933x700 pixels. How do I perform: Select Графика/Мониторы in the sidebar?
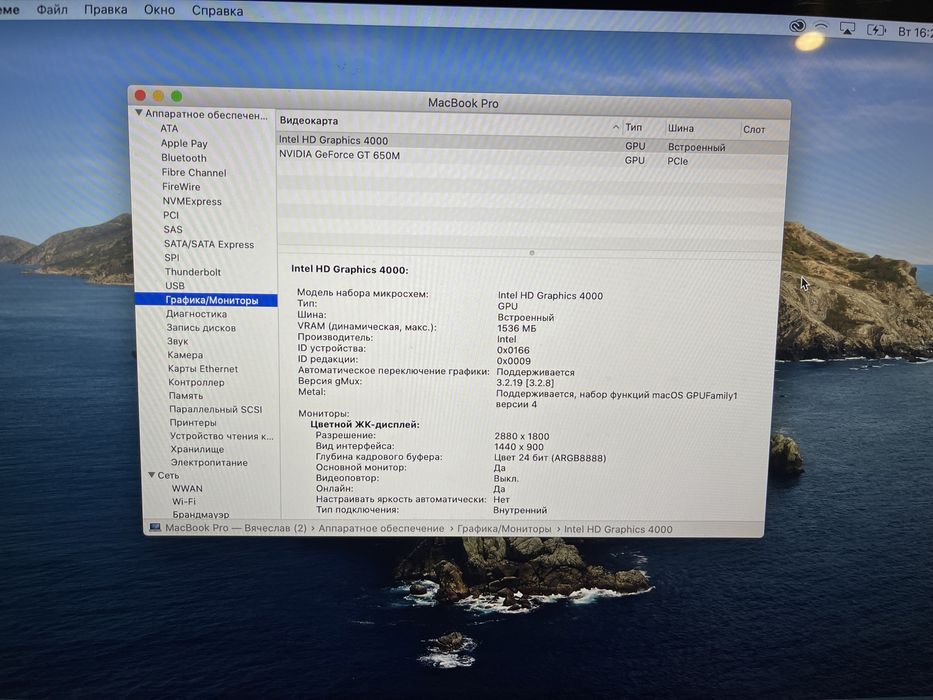click(x=206, y=300)
